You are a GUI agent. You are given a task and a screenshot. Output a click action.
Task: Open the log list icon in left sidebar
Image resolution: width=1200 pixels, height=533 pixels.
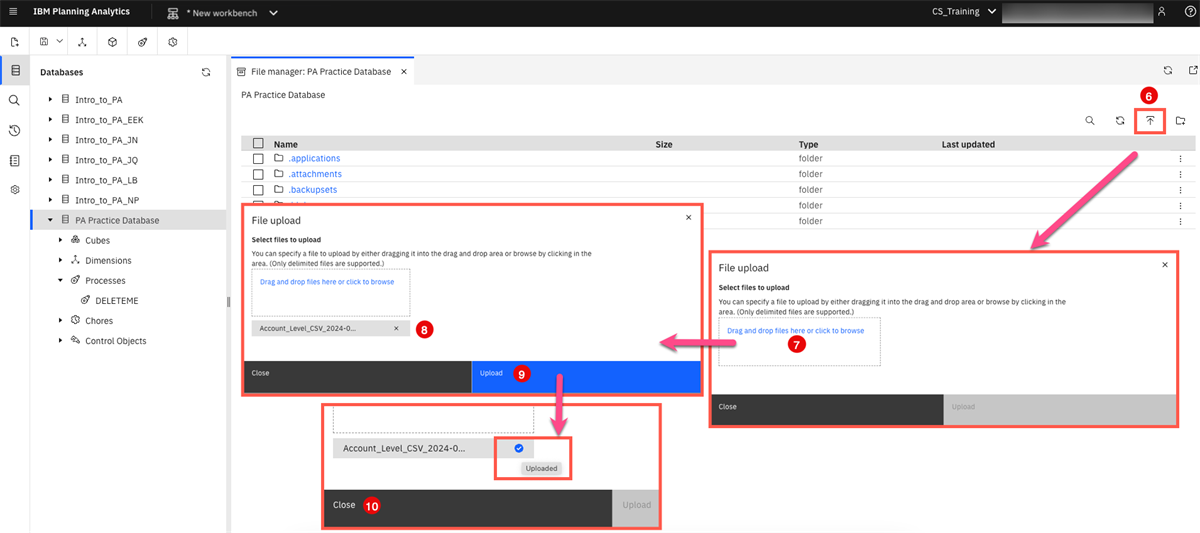(14, 160)
